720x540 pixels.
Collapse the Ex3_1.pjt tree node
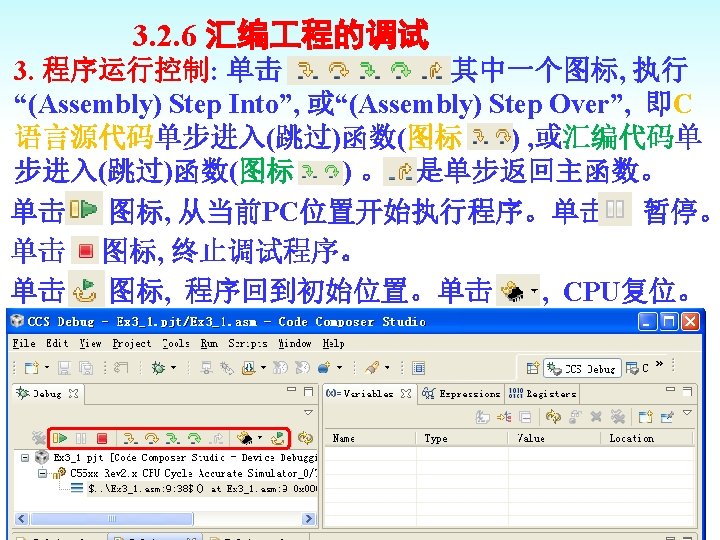tap(25, 458)
